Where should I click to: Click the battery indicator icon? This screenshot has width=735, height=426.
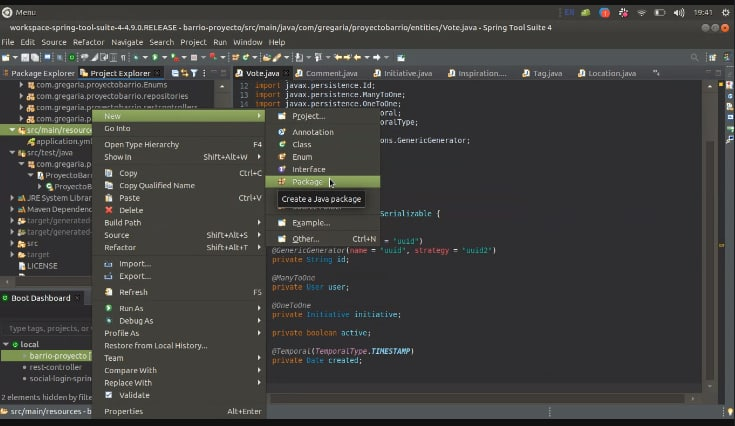click(660, 13)
